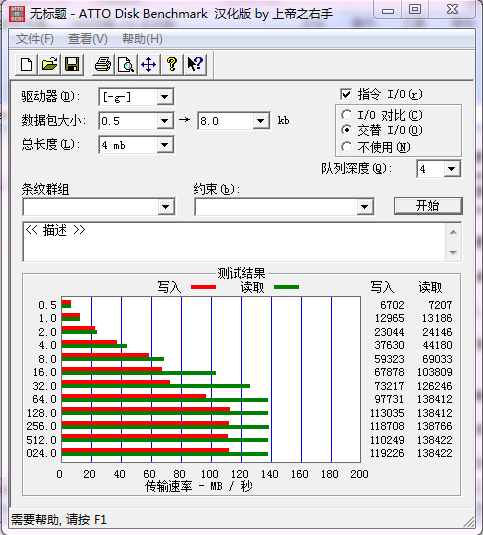
Task: Maximize the ATTO Disk Benchmark window
Action: pos(415,10)
